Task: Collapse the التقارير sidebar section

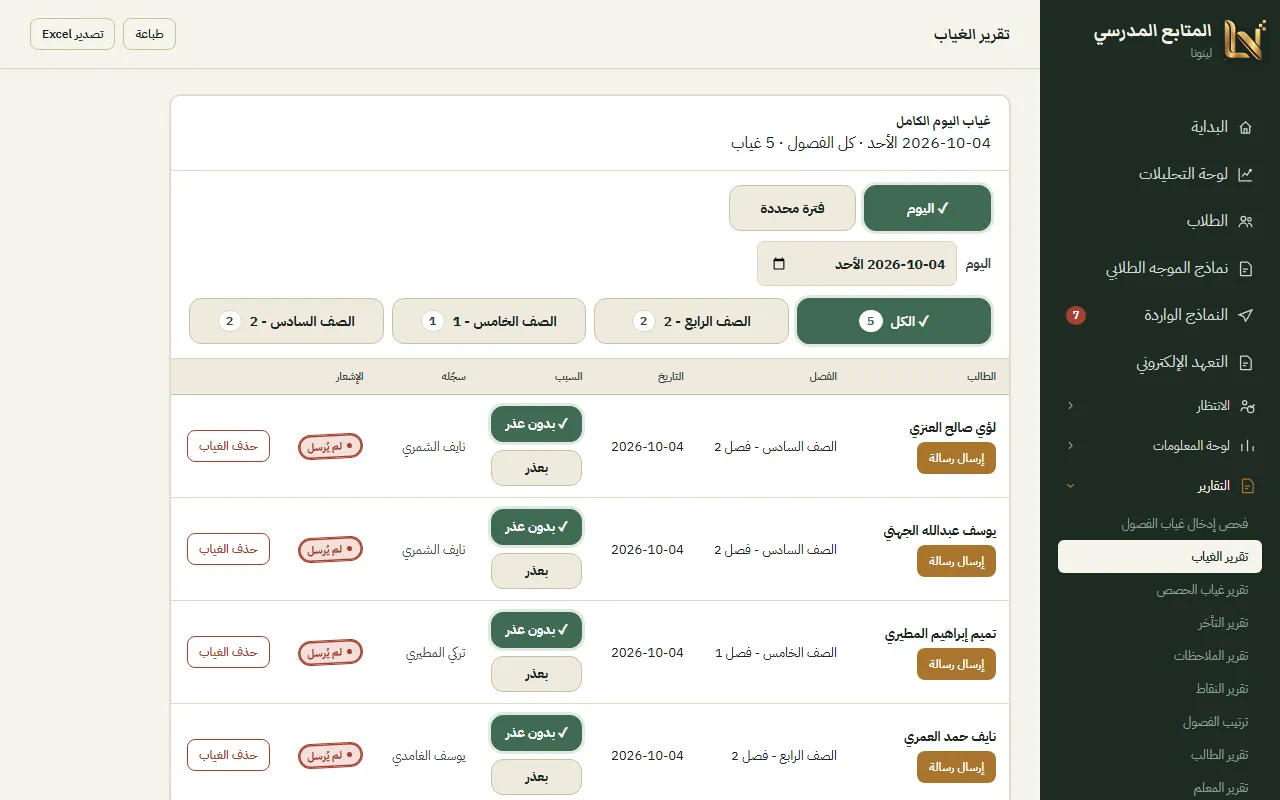Action: [x=1160, y=486]
